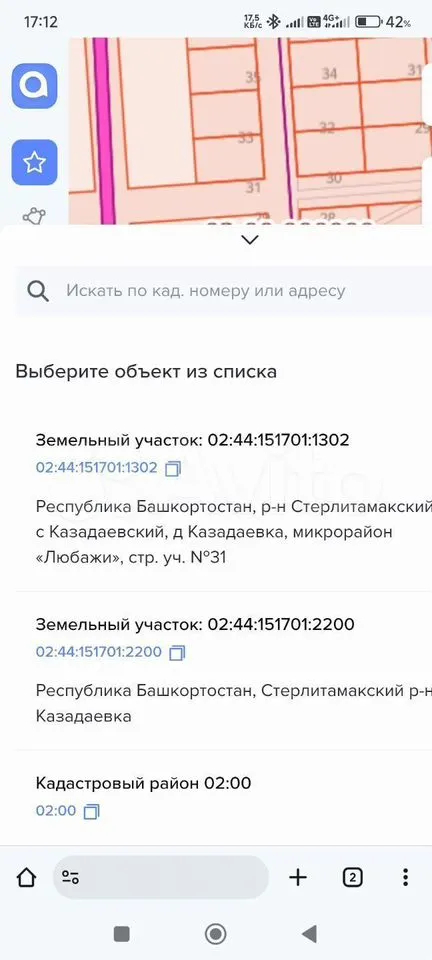
Task: Copy cadastral number 02:44:151701:1302
Action: click(174, 468)
